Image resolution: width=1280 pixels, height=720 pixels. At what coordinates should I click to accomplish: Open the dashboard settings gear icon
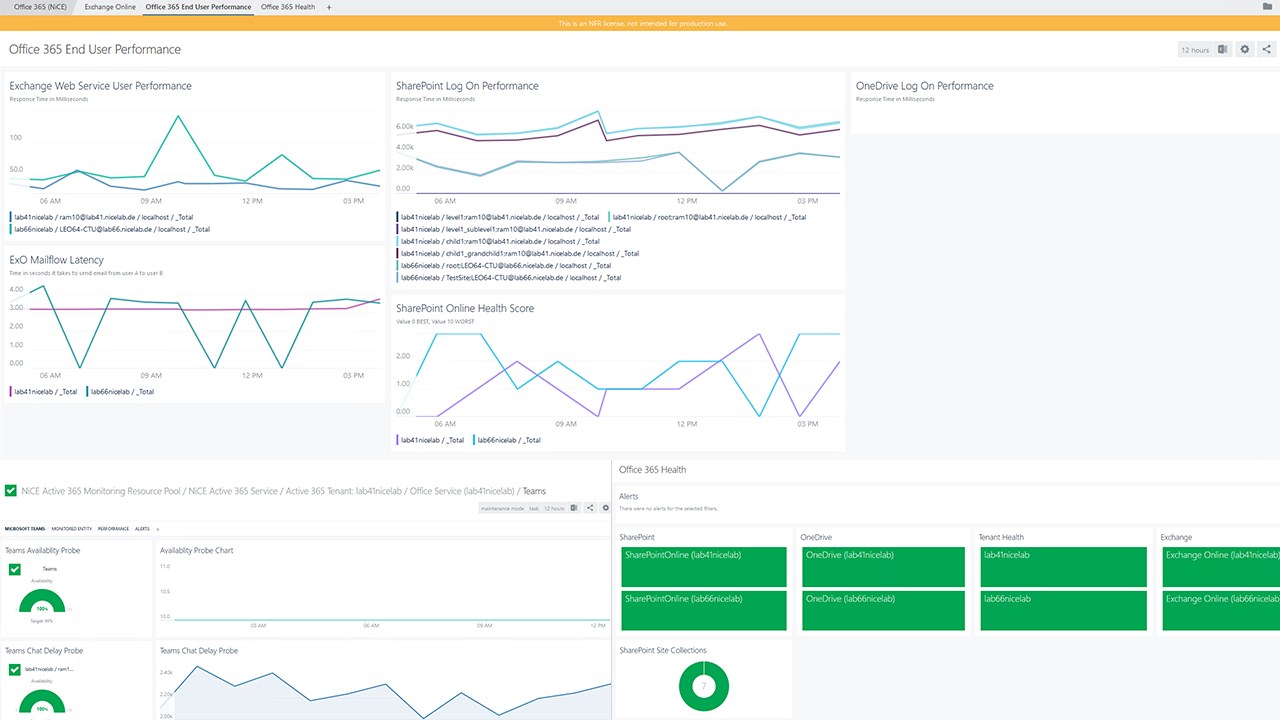tap(1245, 49)
